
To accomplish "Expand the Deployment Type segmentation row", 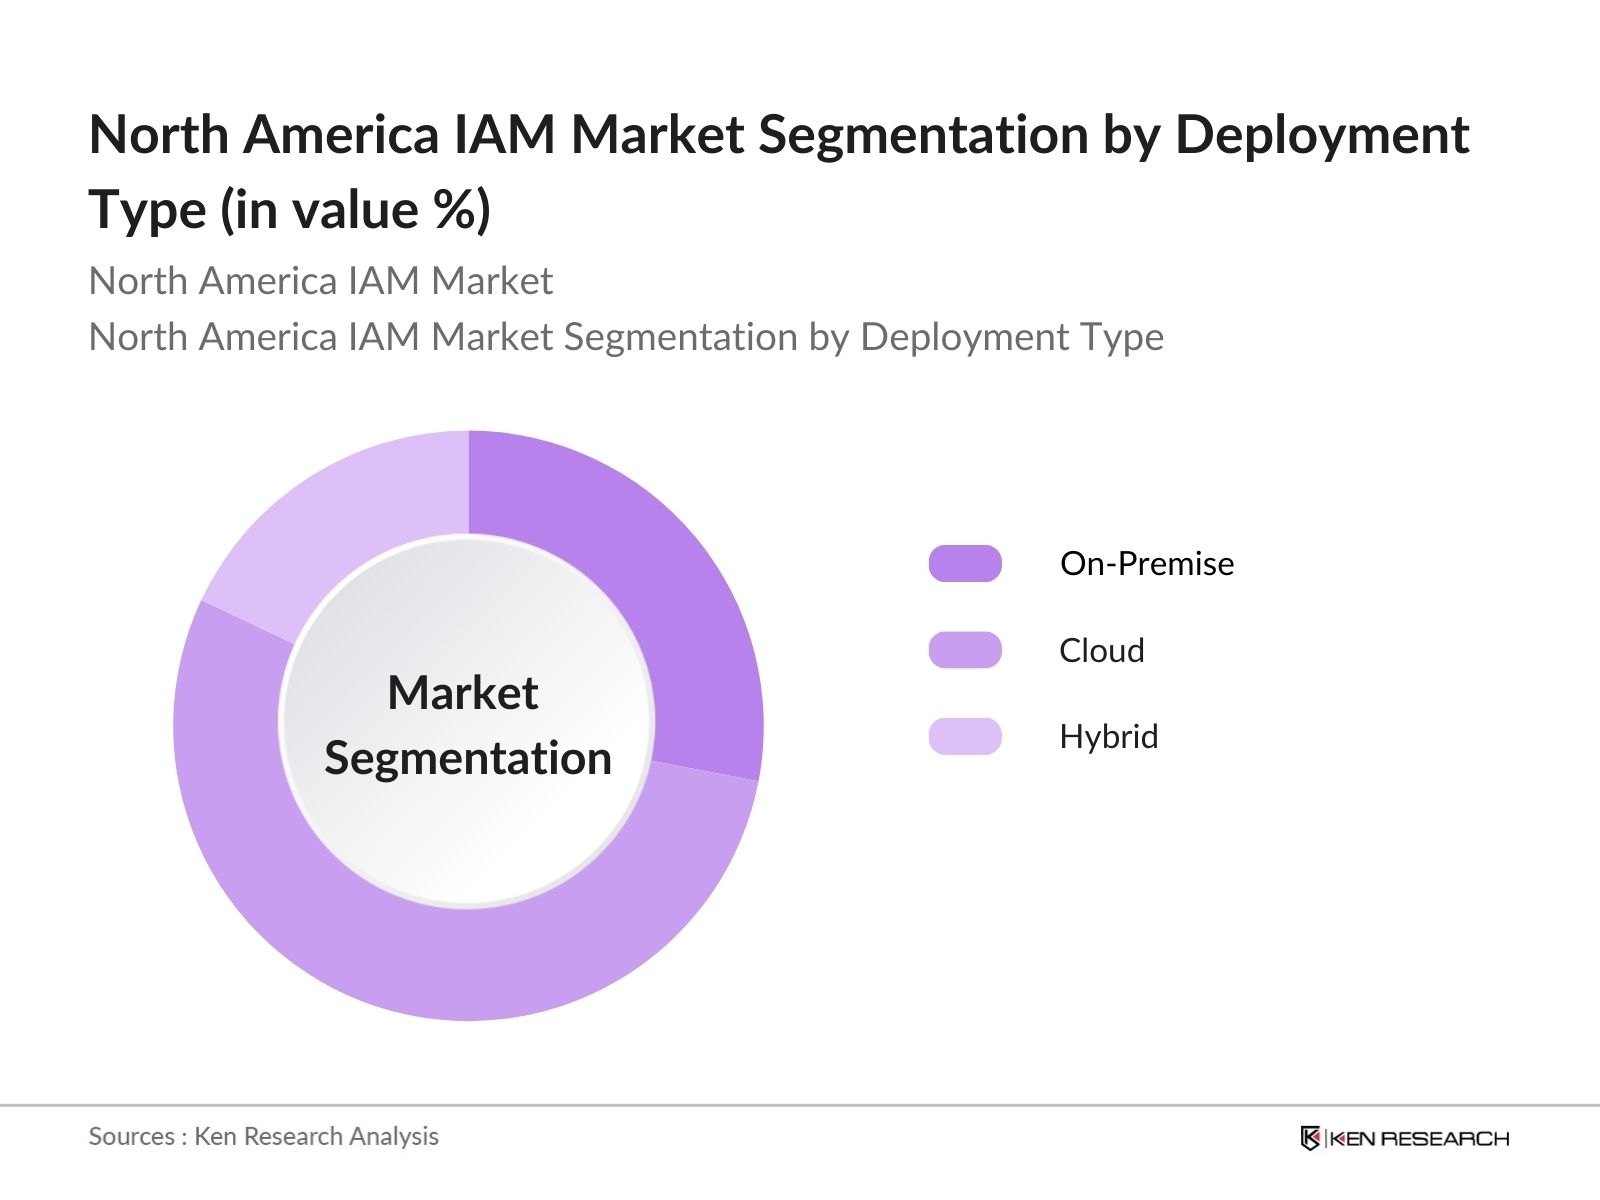I will point(627,337).
